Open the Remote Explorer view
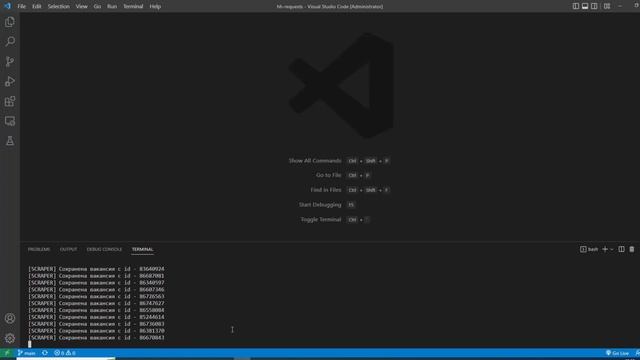The height and width of the screenshot is (360, 640). 10,121
